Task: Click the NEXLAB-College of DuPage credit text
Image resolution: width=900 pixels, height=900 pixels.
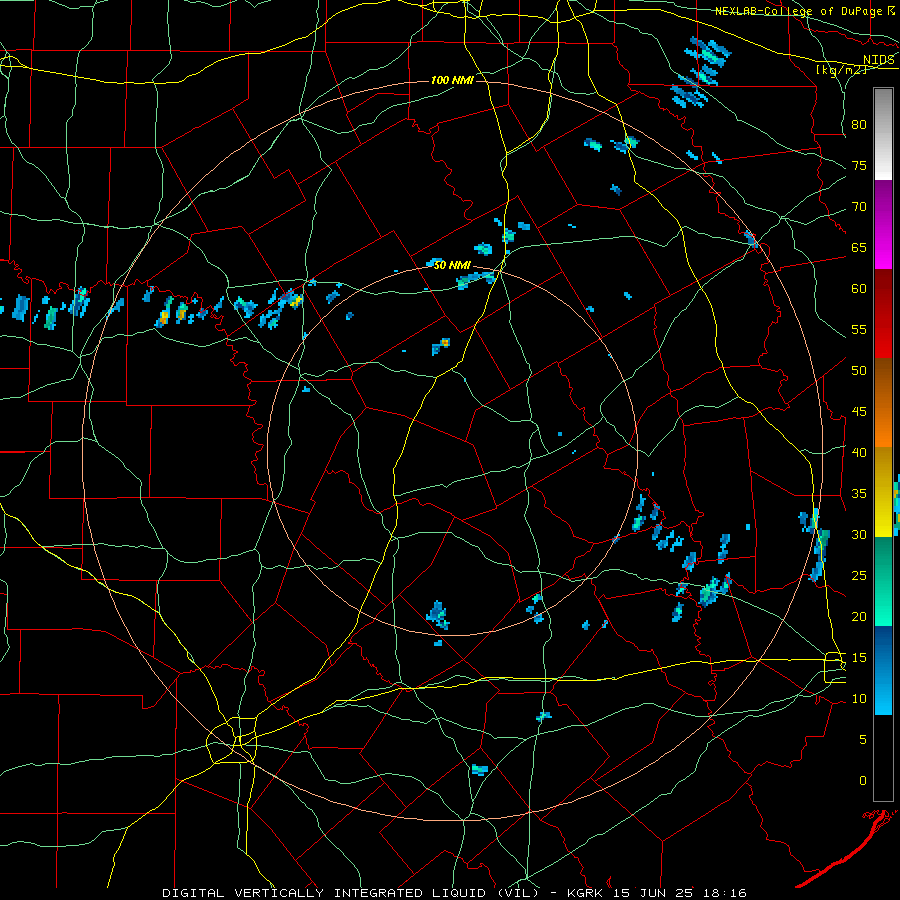Action: [799, 11]
